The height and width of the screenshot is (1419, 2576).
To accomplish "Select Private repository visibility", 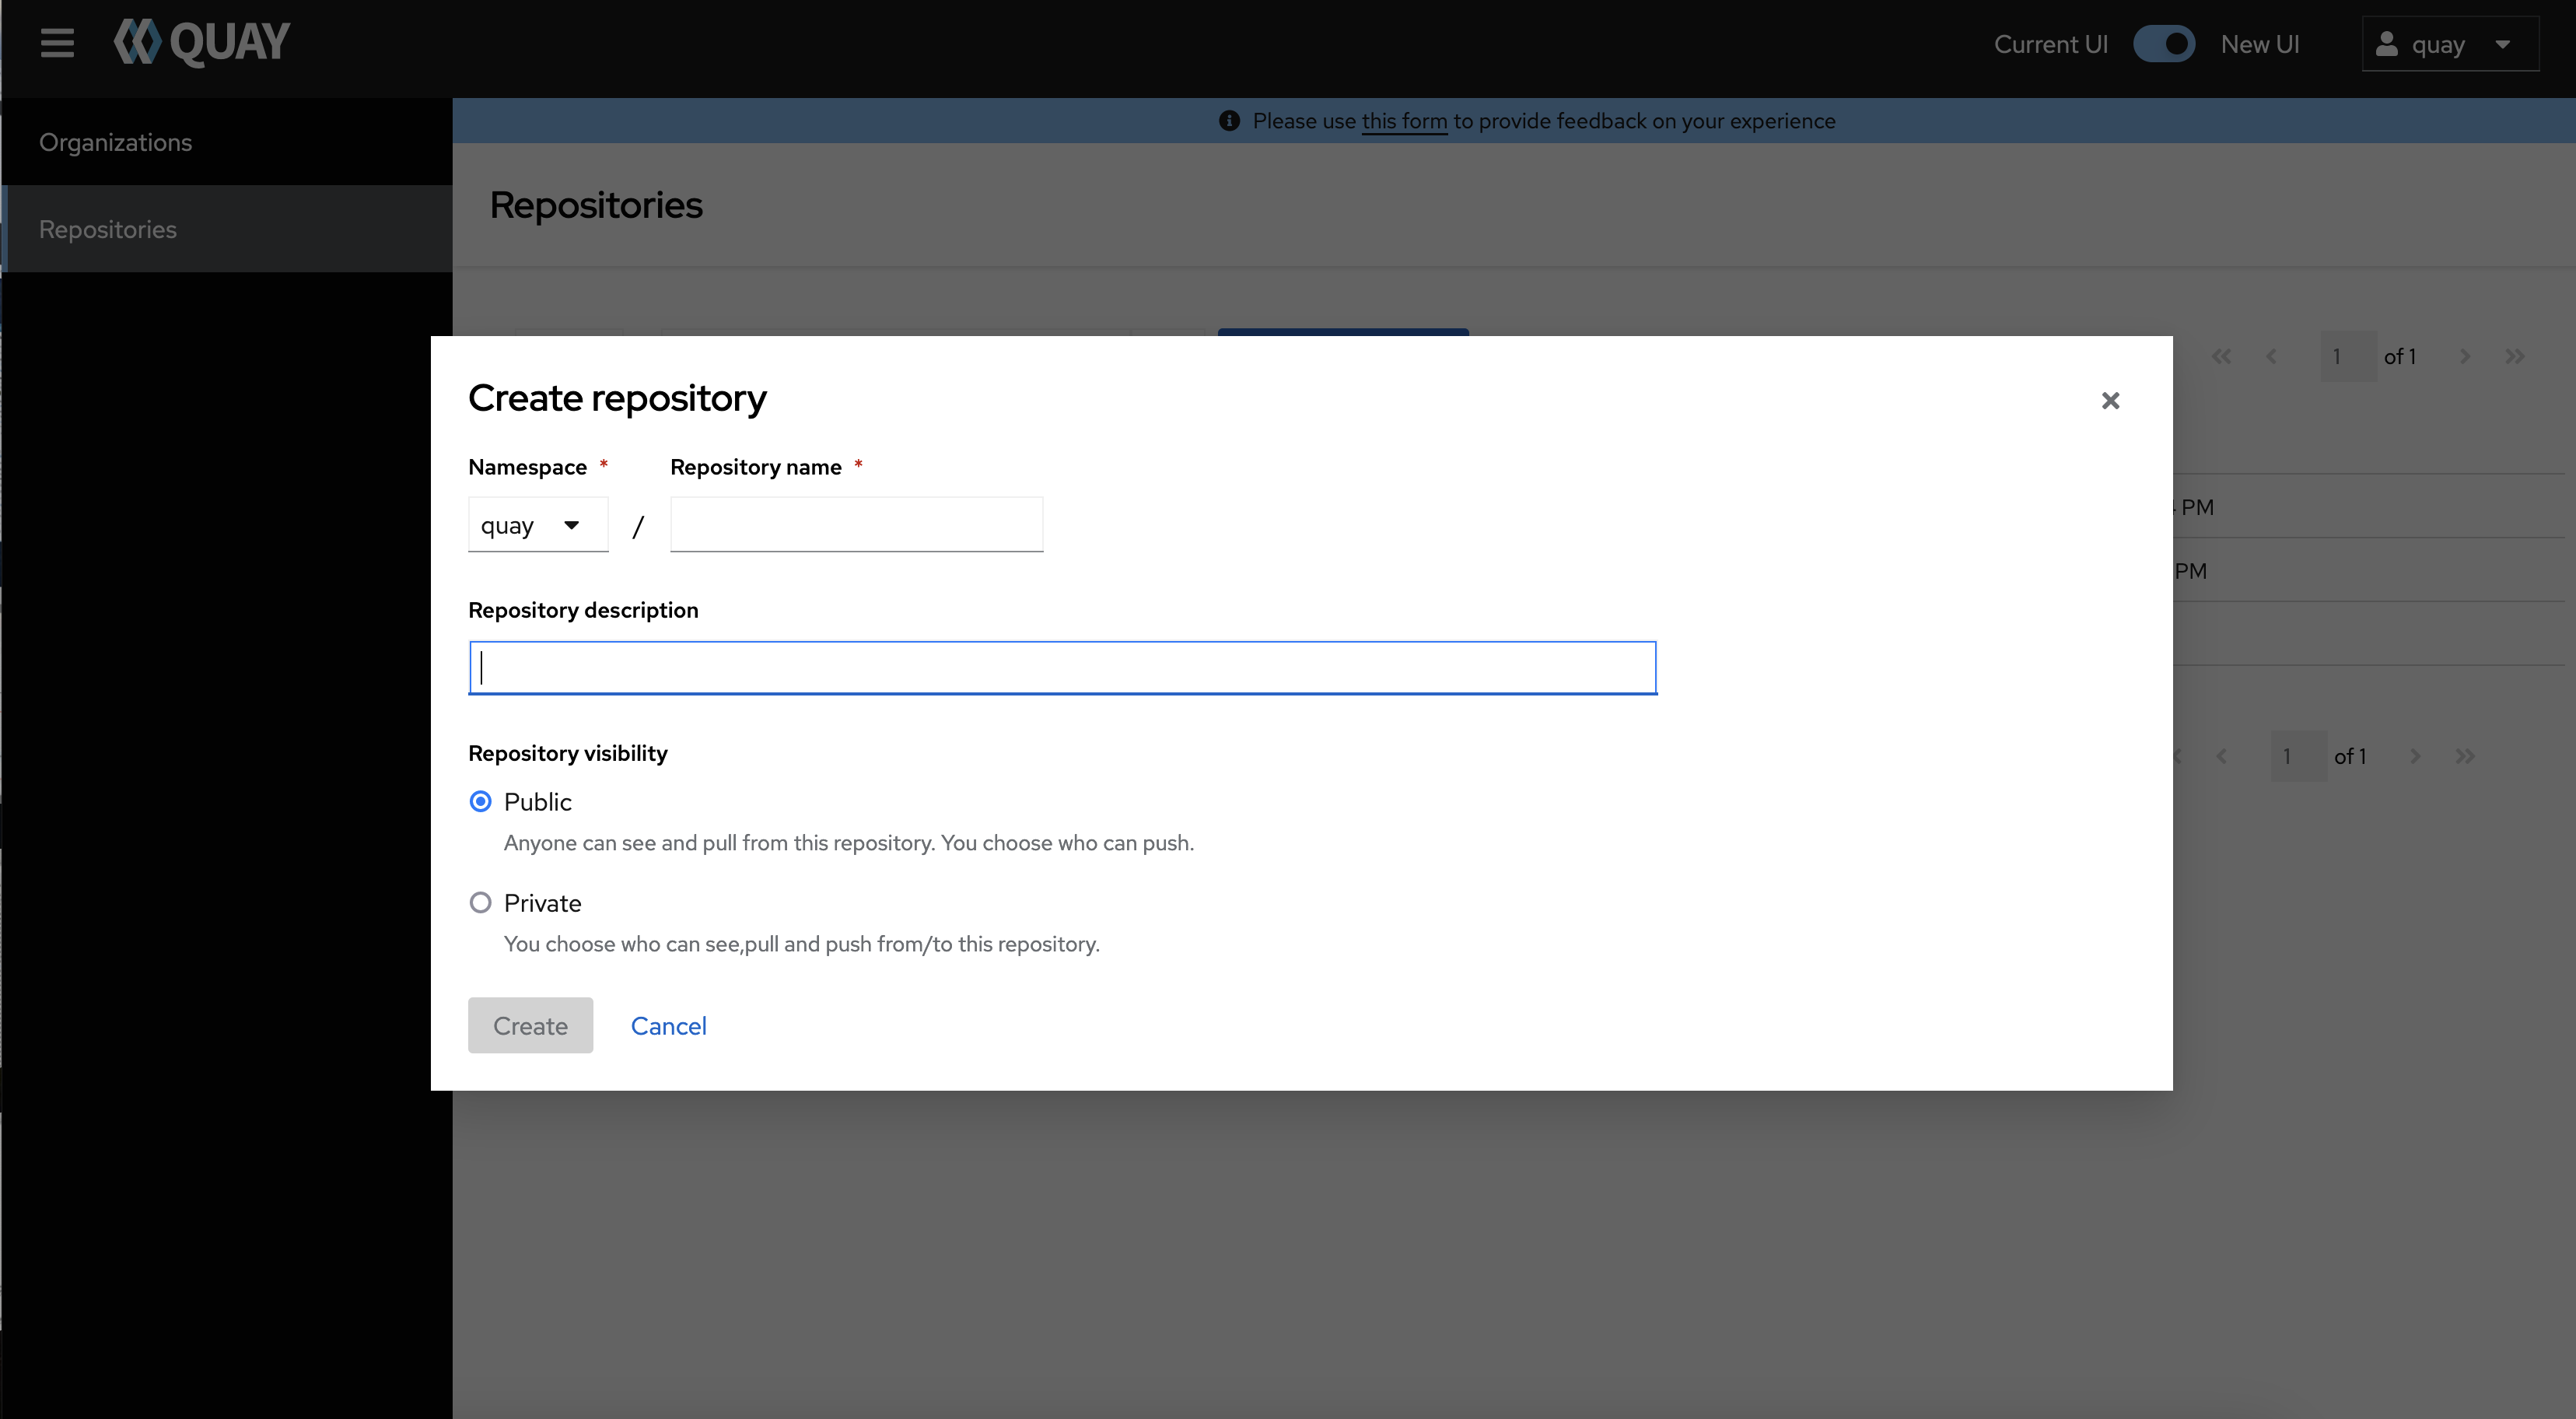I will pyautogui.click(x=480, y=903).
